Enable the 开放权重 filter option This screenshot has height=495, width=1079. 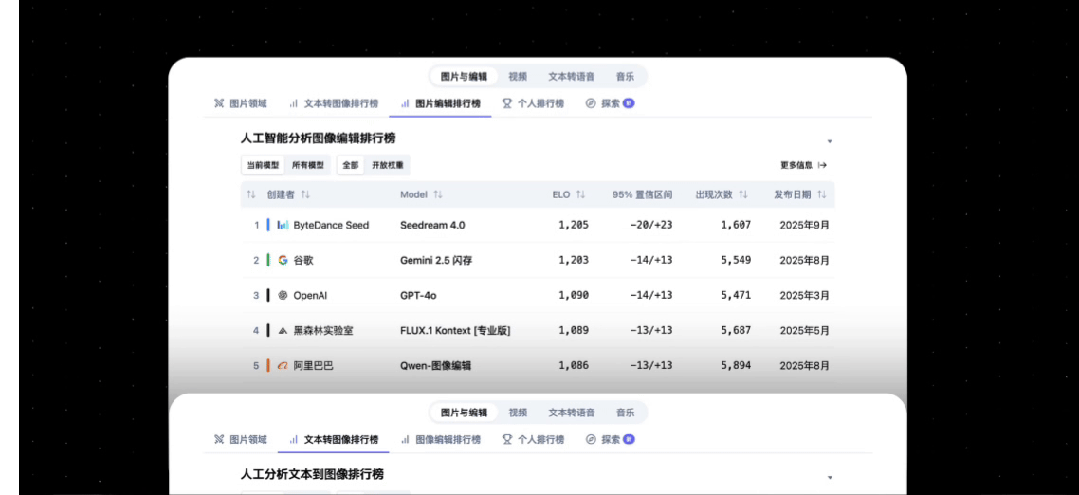tap(388, 165)
